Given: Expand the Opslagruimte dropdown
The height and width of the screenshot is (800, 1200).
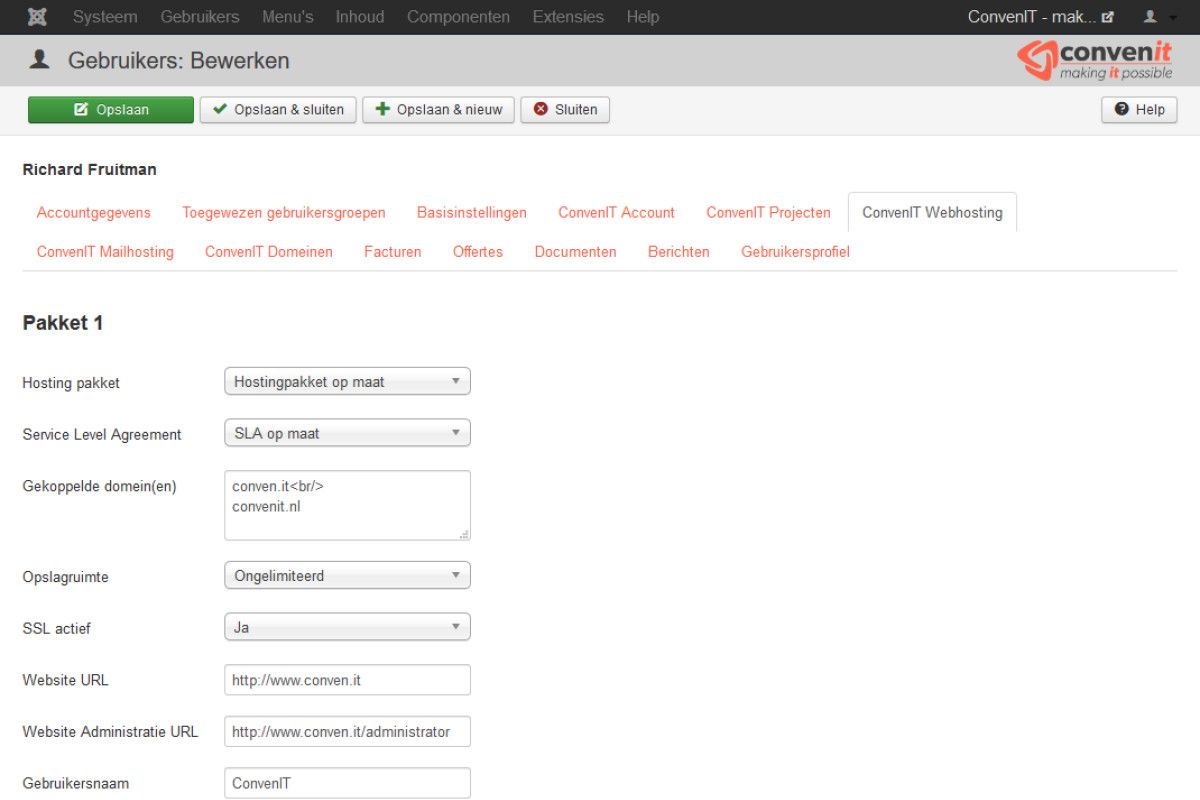Looking at the screenshot, I should [x=347, y=576].
